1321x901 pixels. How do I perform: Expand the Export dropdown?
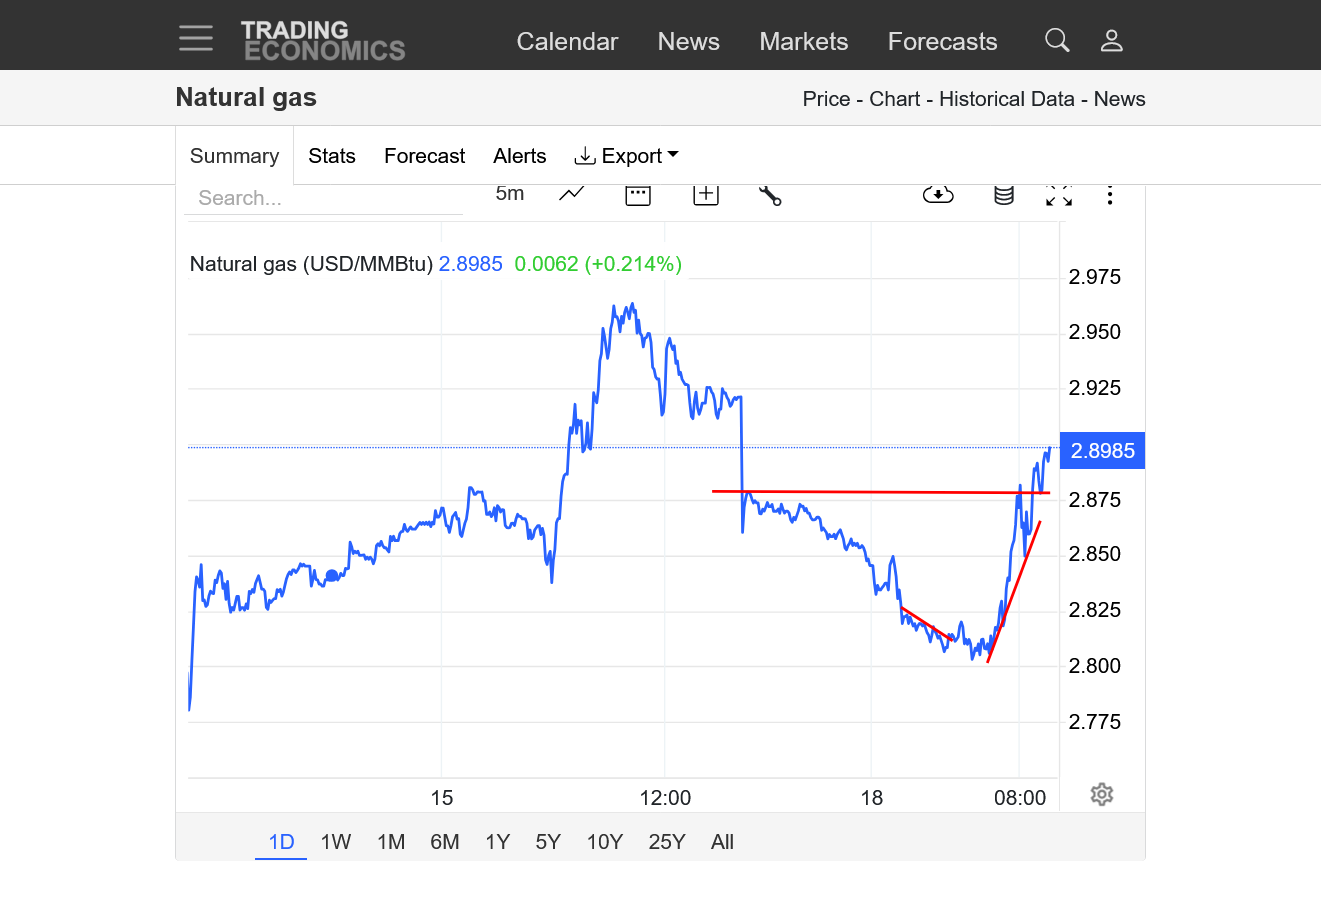pos(627,156)
